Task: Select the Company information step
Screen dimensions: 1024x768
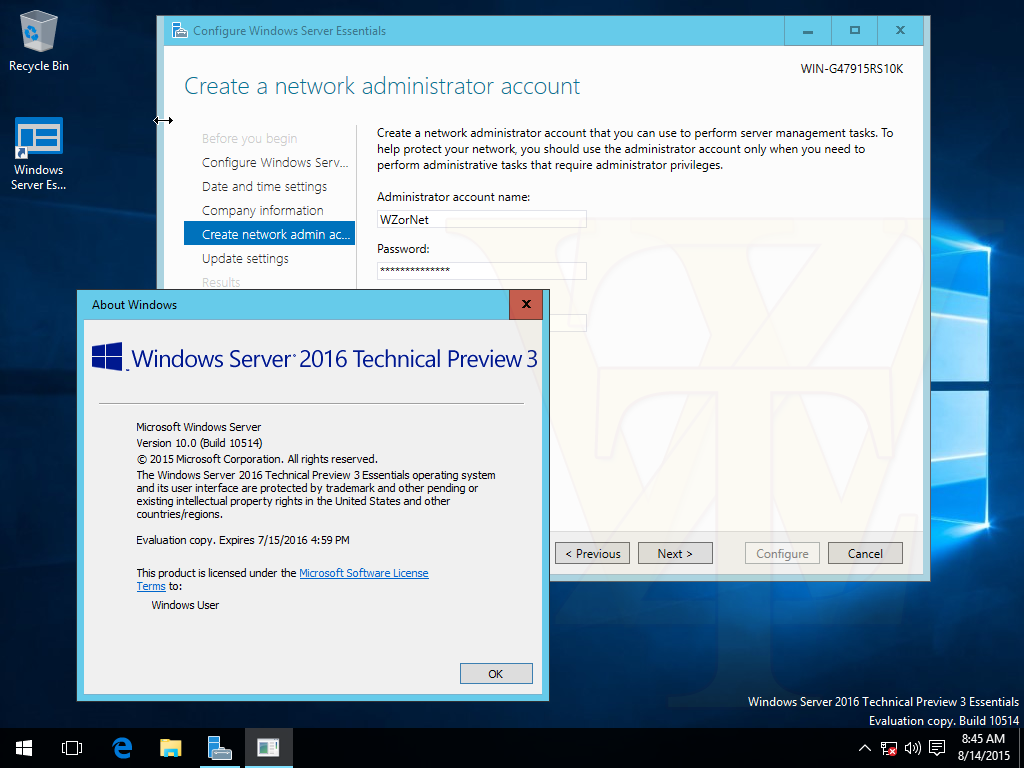Action: click(x=262, y=211)
